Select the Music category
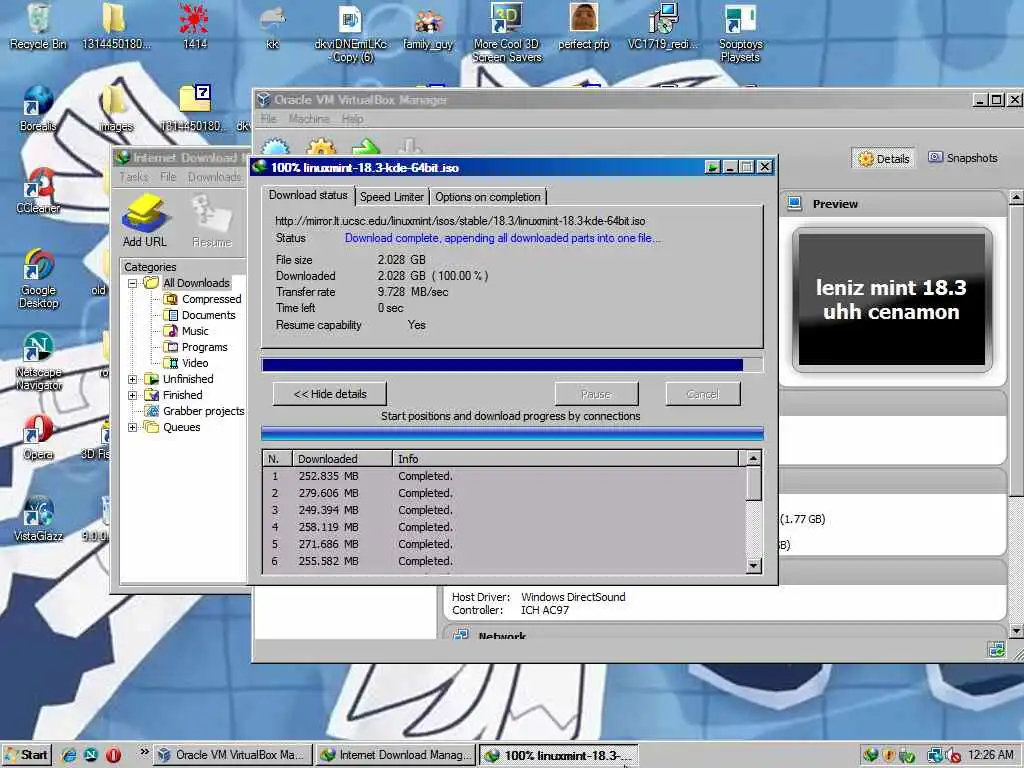Image resolution: width=1024 pixels, height=768 pixels. (186, 331)
